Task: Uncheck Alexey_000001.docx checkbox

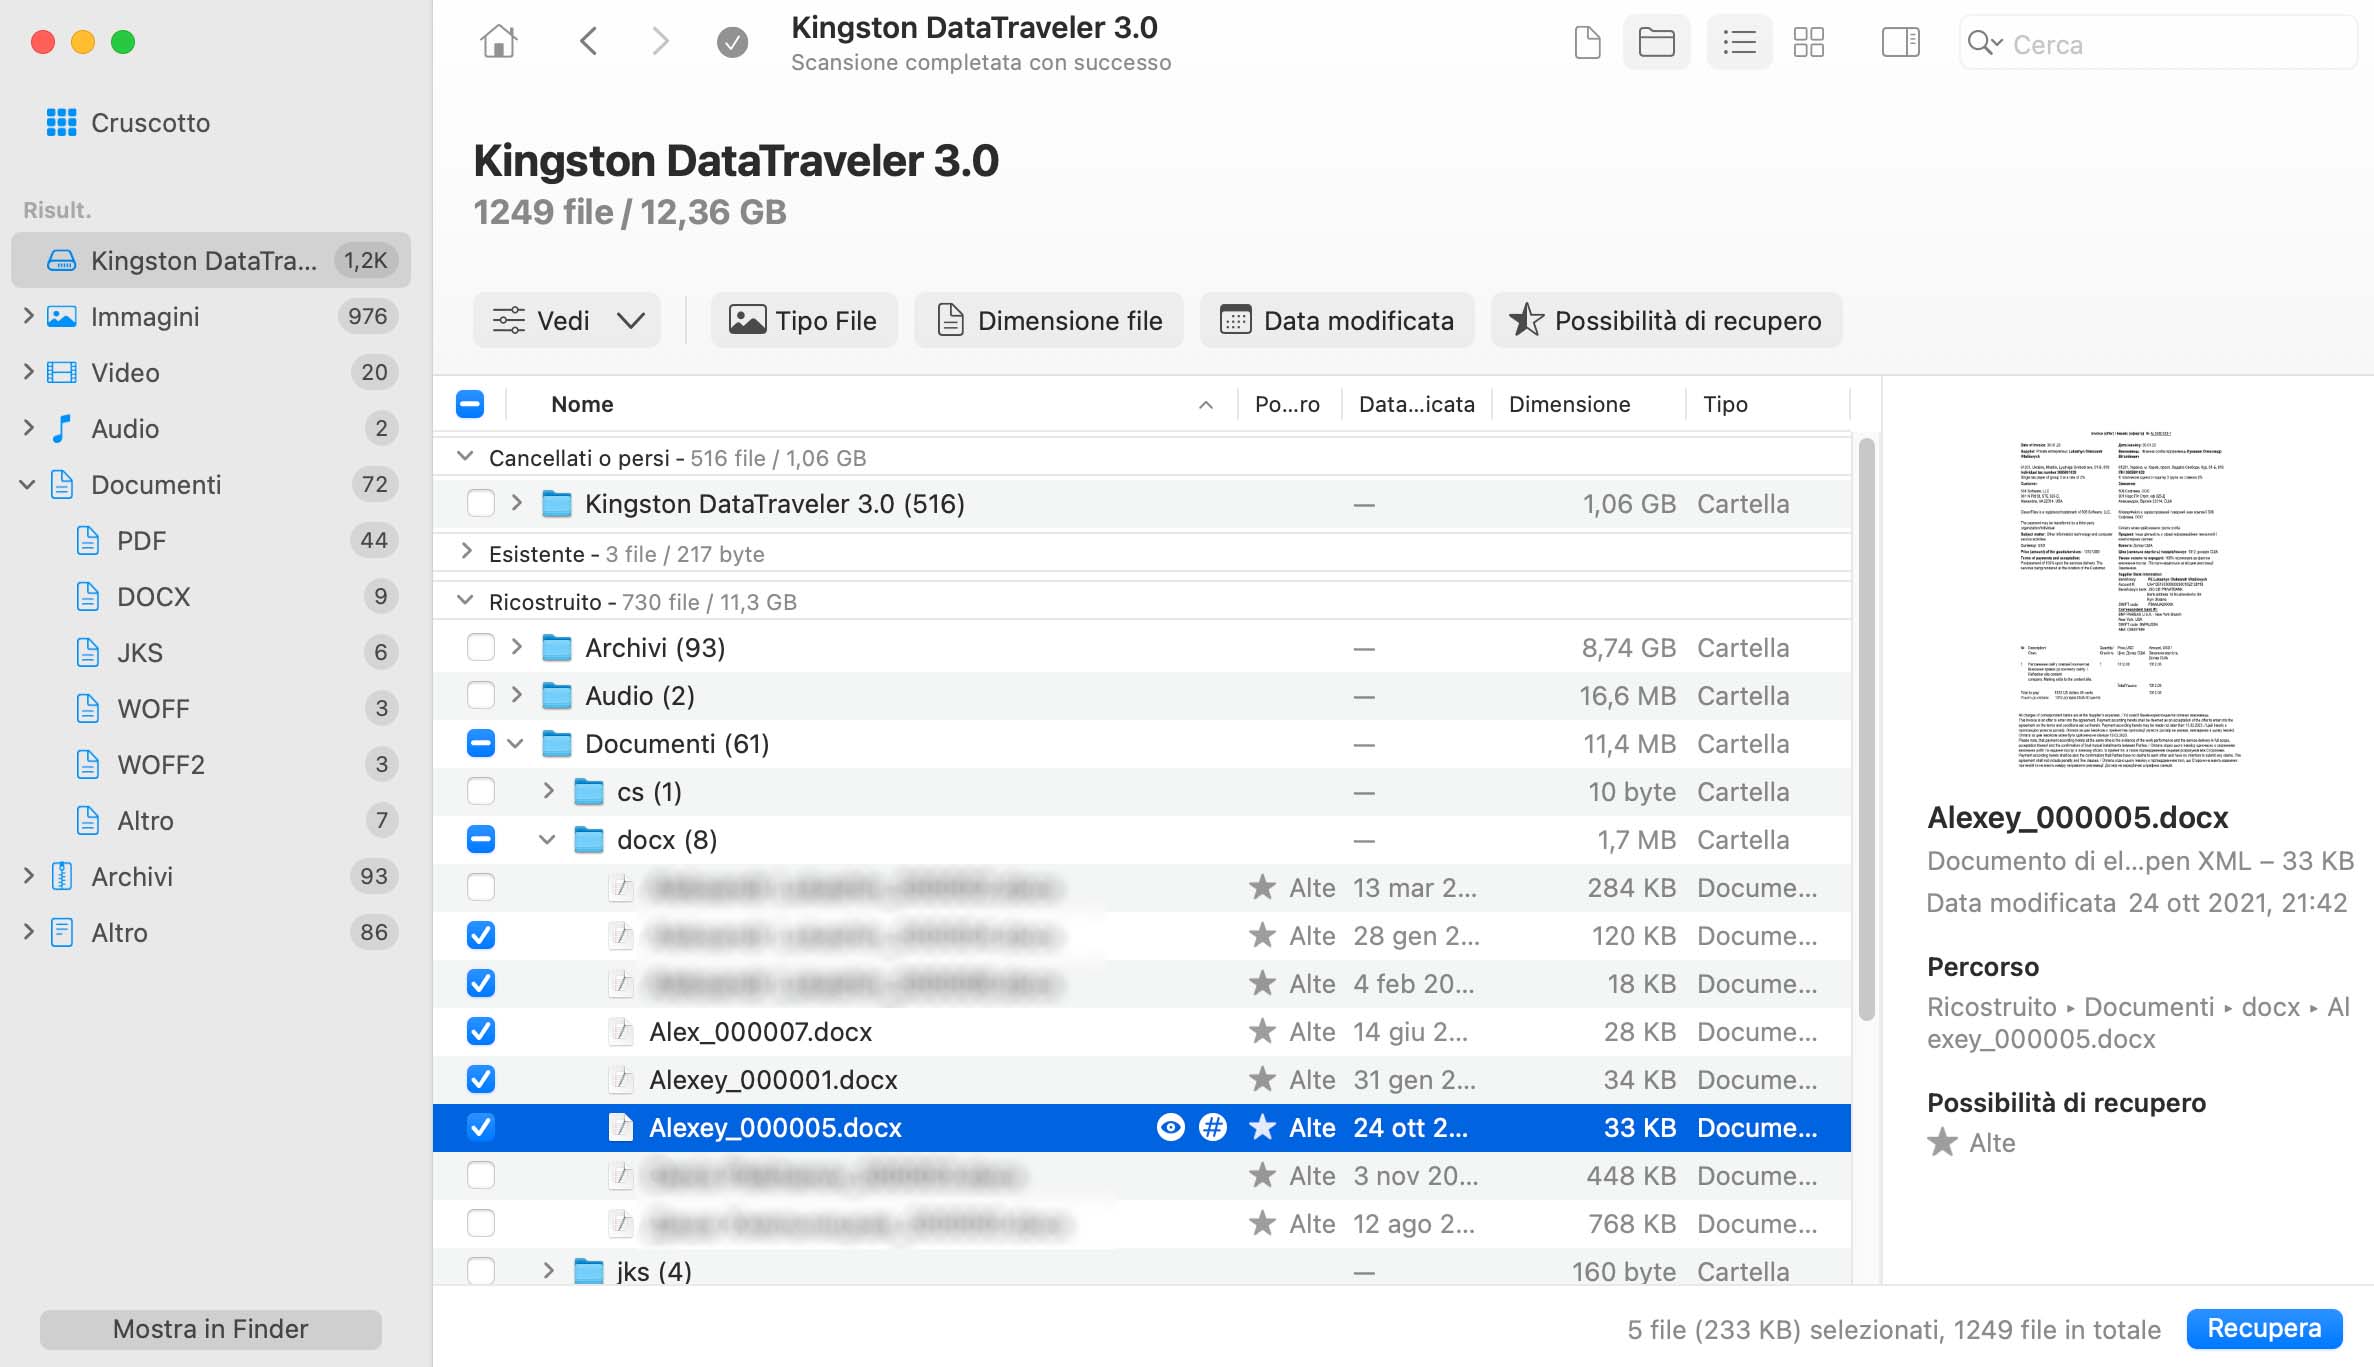Action: pos(481,1079)
